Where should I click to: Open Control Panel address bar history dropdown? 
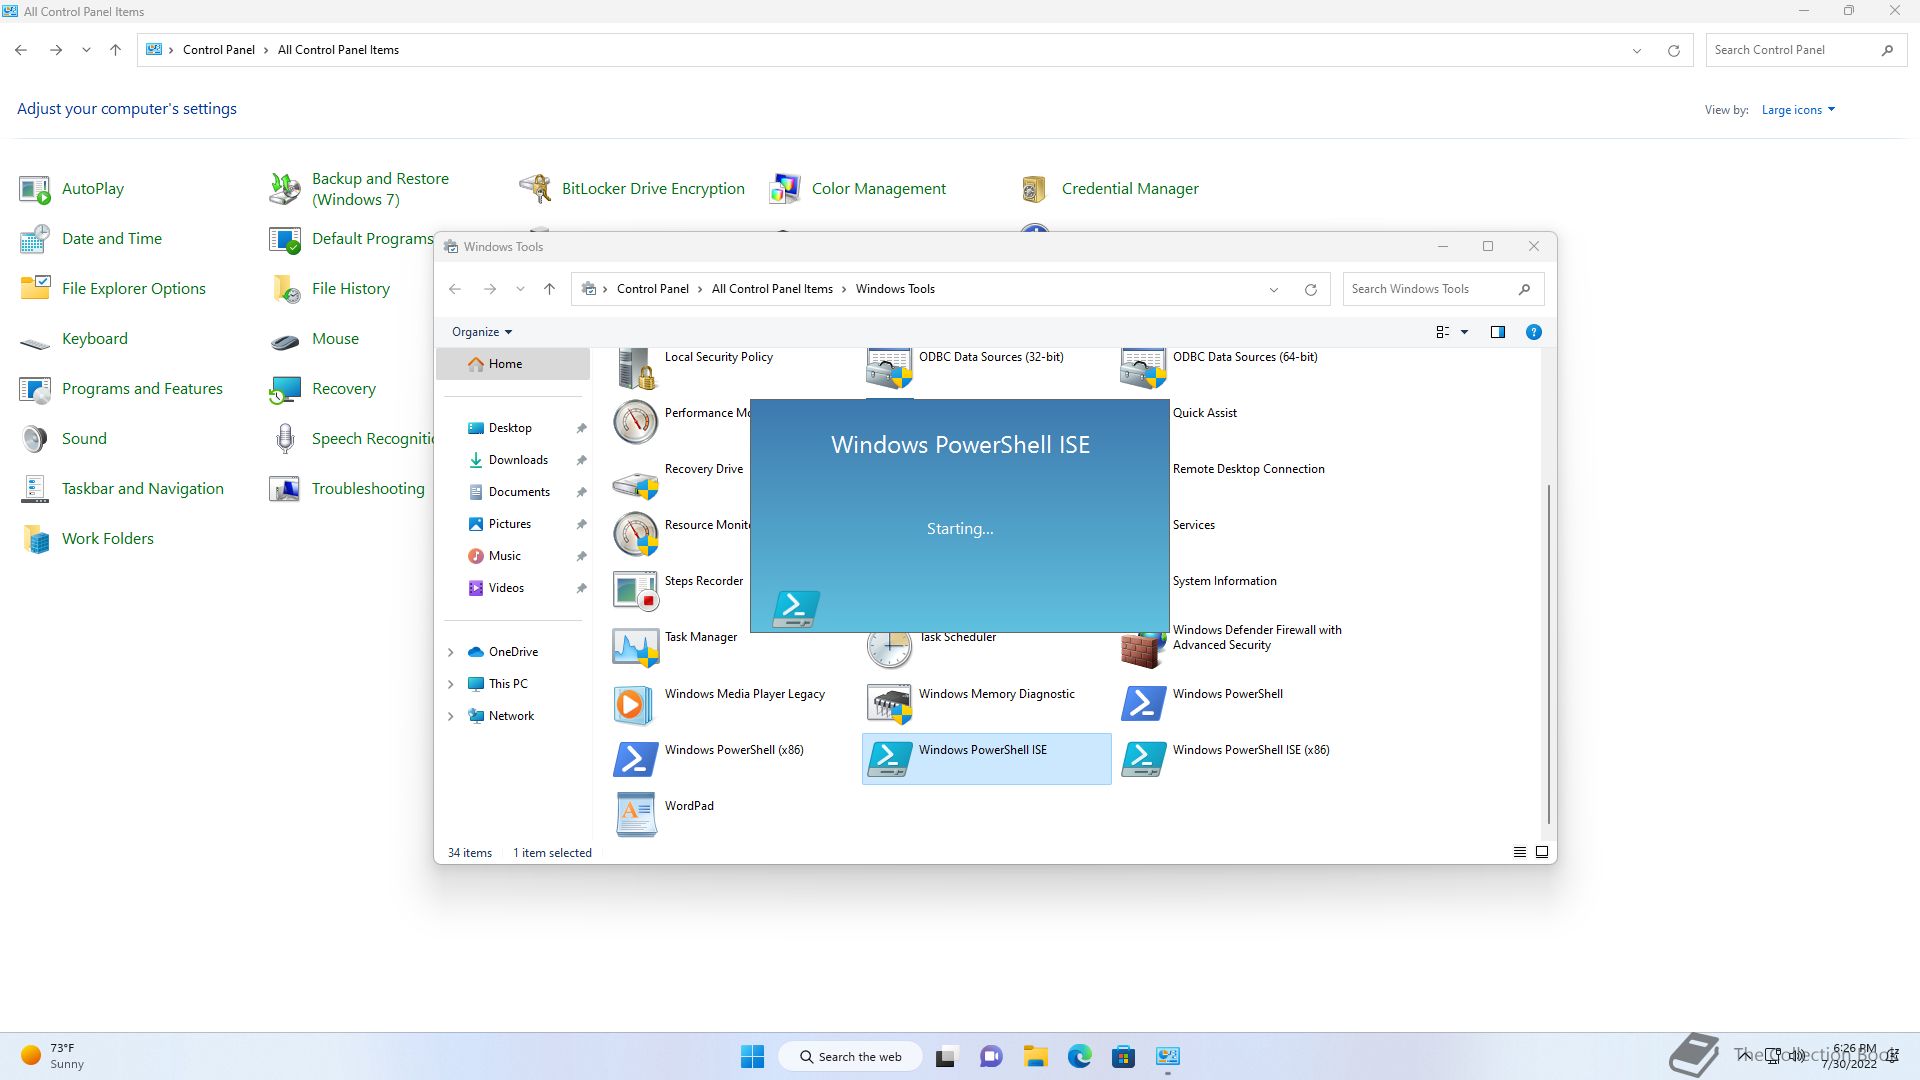(1637, 50)
